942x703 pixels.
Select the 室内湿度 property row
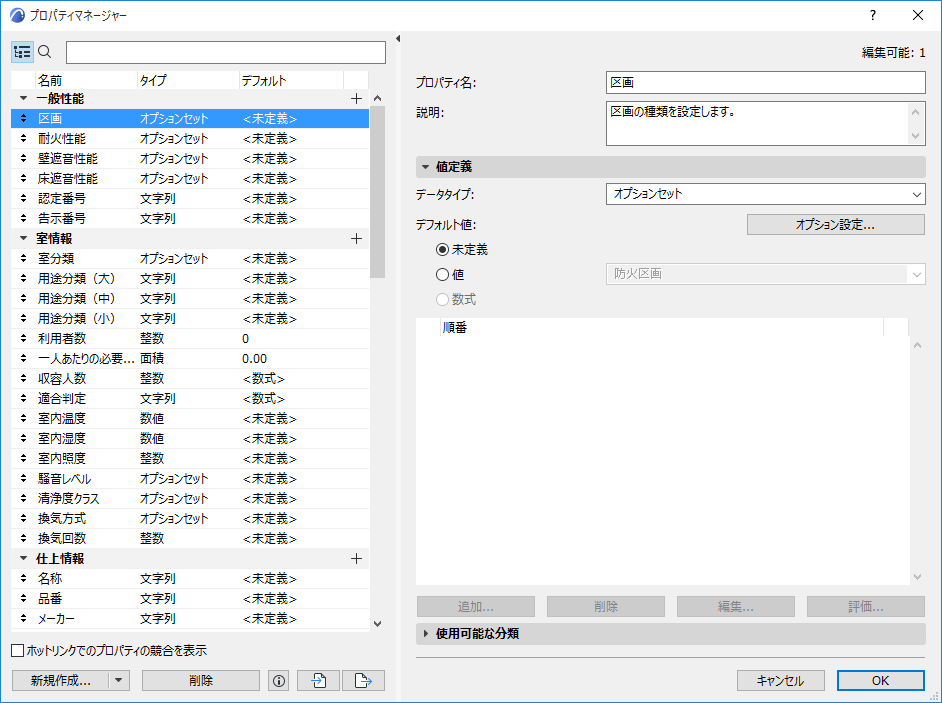[190, 439]
